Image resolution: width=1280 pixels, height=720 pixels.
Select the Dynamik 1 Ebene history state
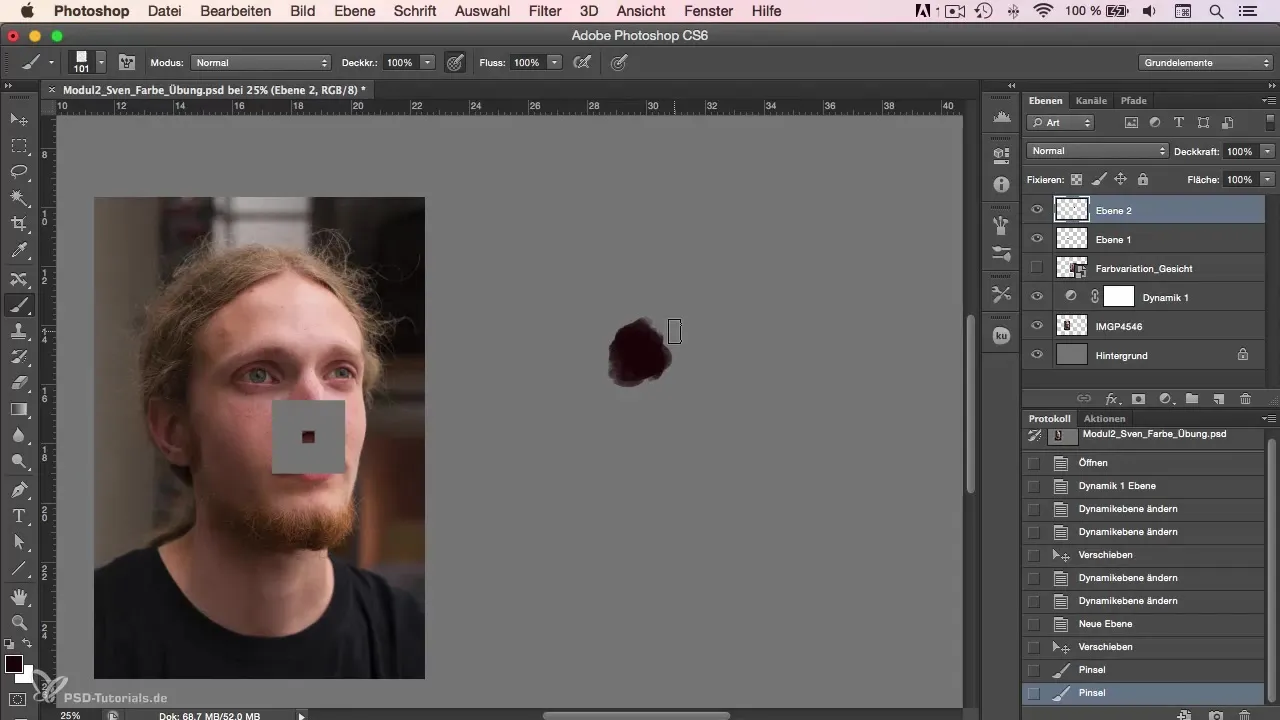pos(1145,486)
